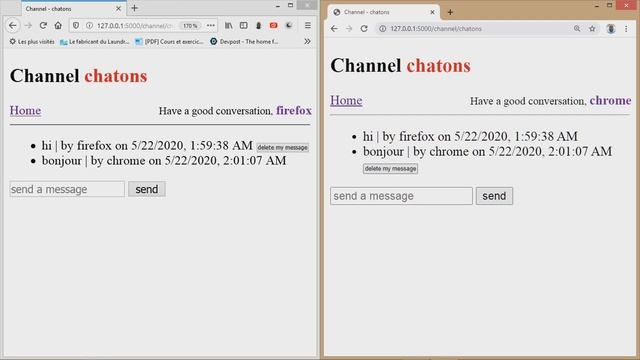
Task: Follow the Home link in the Chrome page
Action: 346,100
